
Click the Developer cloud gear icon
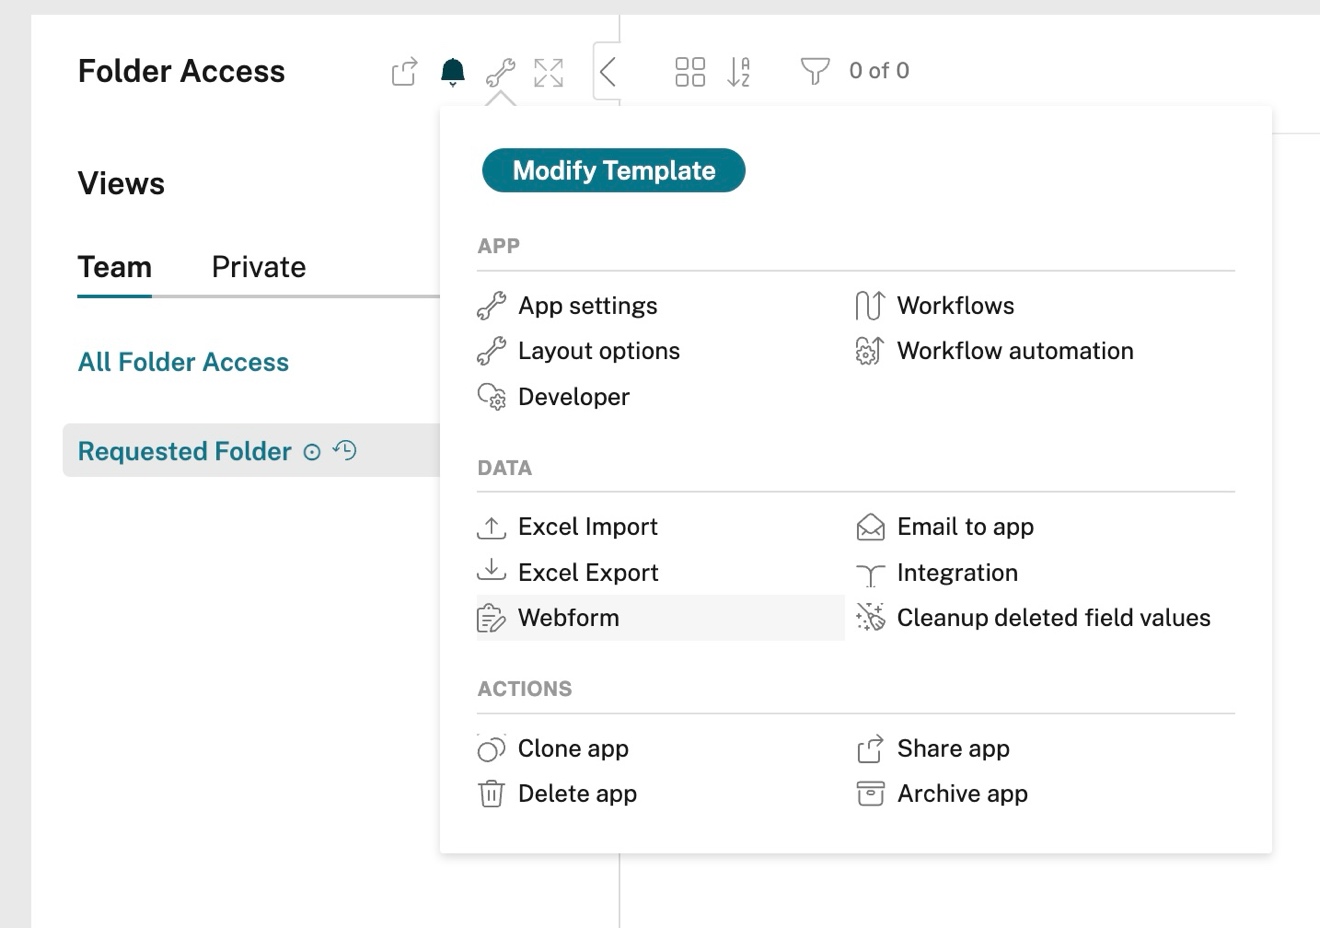[x=491, y=397]
